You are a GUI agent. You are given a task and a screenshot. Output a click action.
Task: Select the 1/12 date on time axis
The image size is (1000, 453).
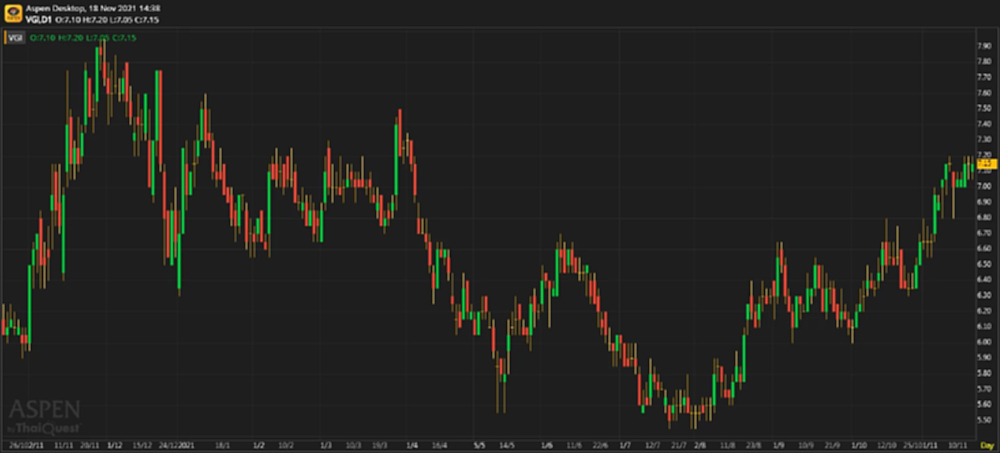(x=115, y=444)
